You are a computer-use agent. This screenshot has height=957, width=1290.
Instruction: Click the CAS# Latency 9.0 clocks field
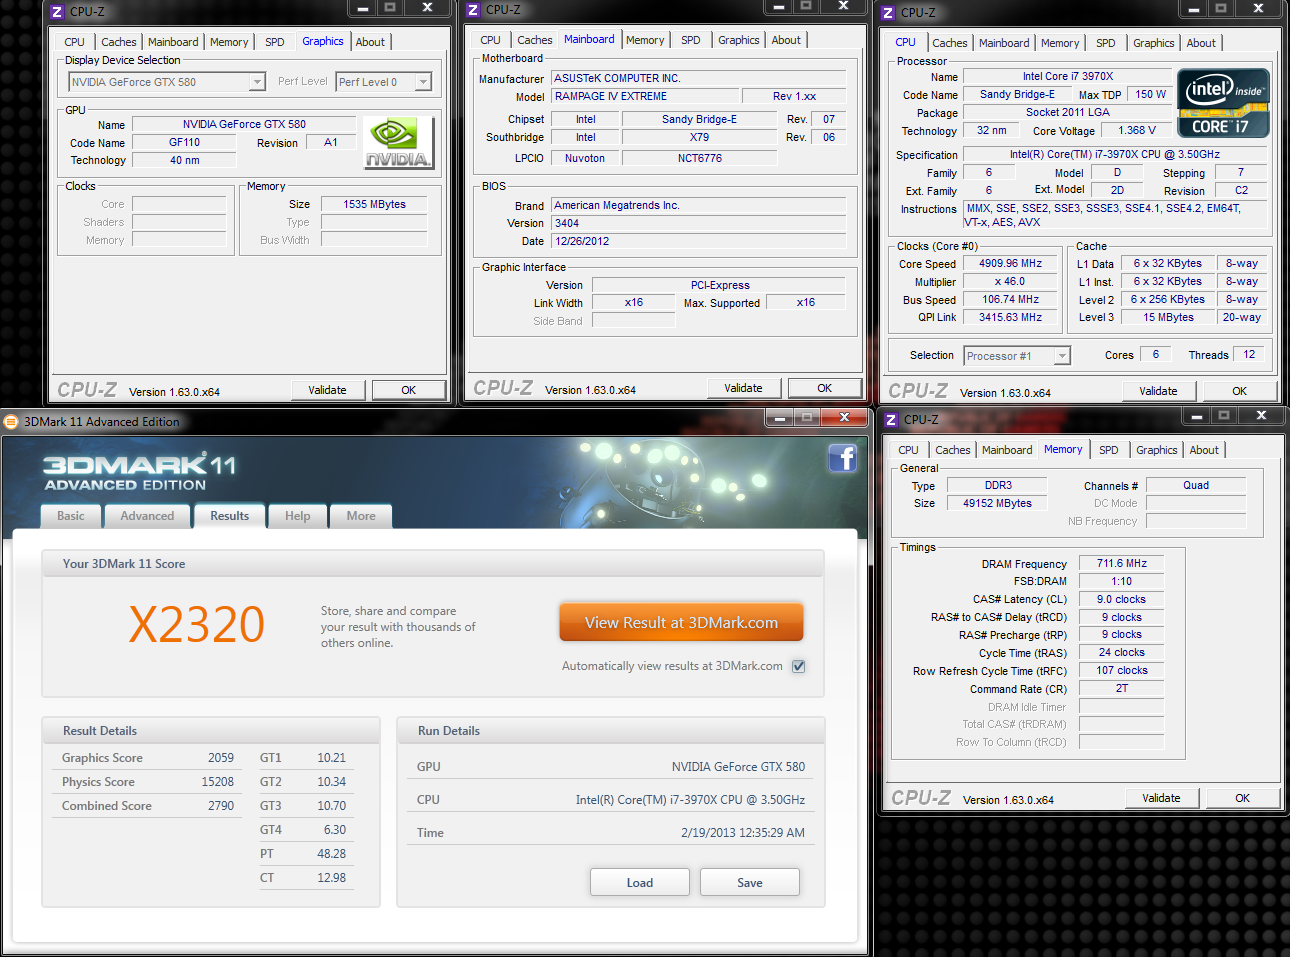click(x=1122, y=600)
